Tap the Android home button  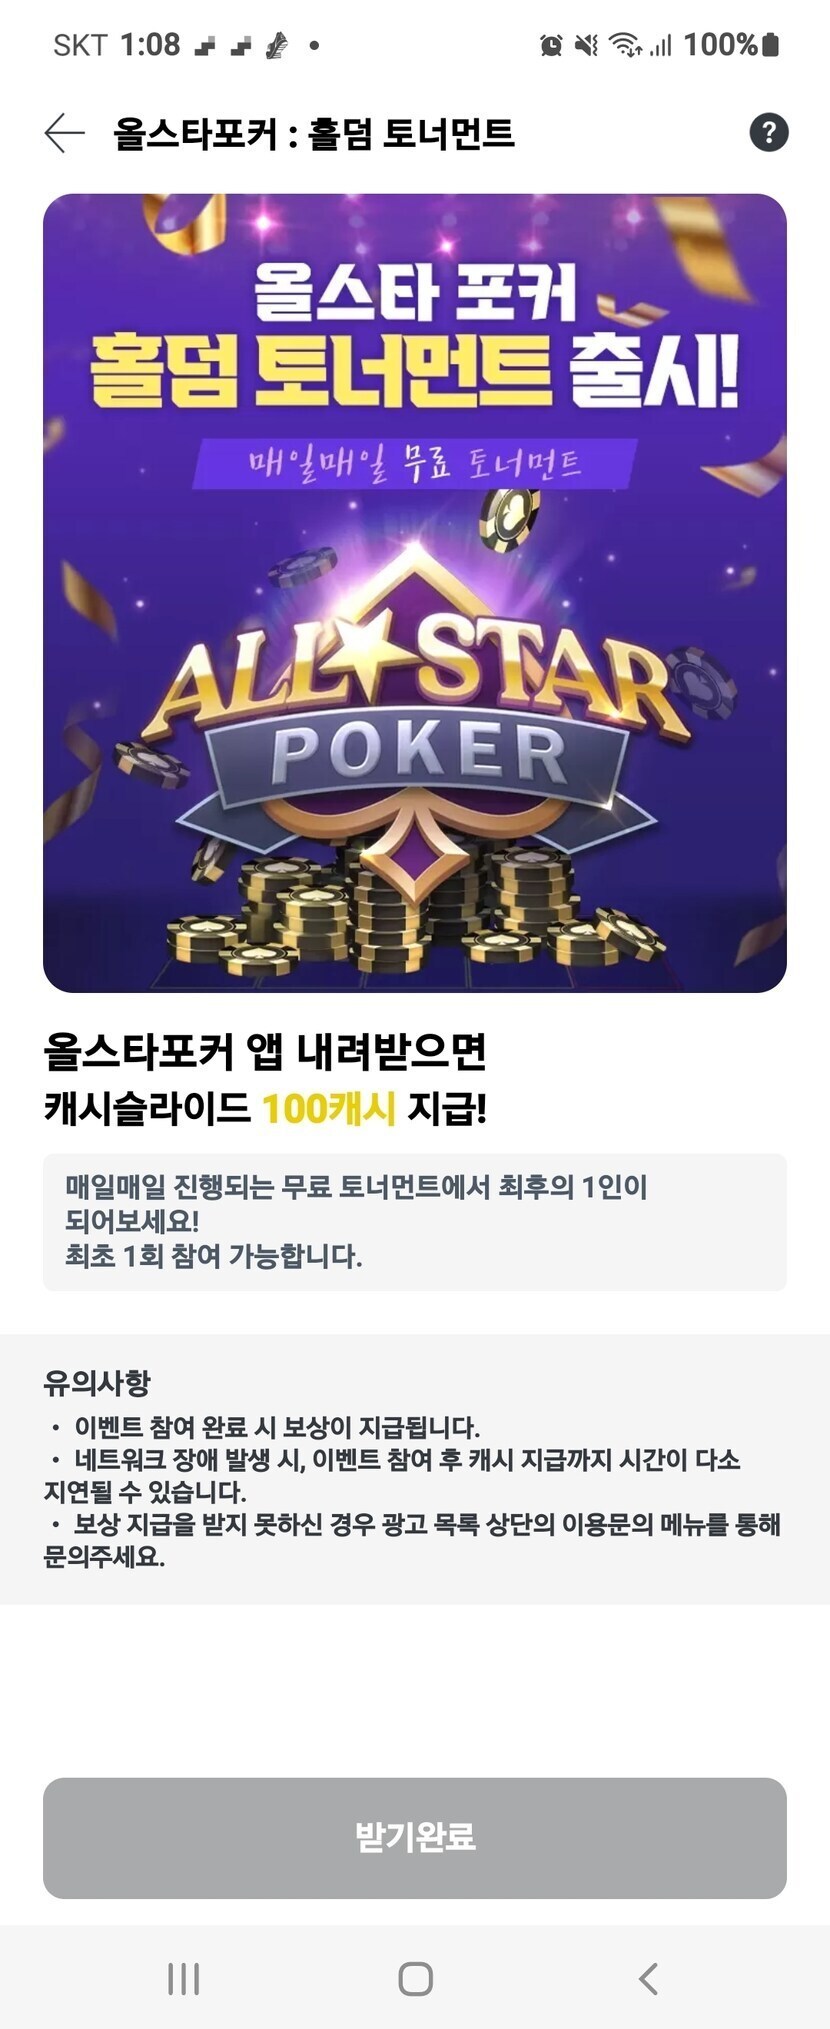coord(415,1978)
